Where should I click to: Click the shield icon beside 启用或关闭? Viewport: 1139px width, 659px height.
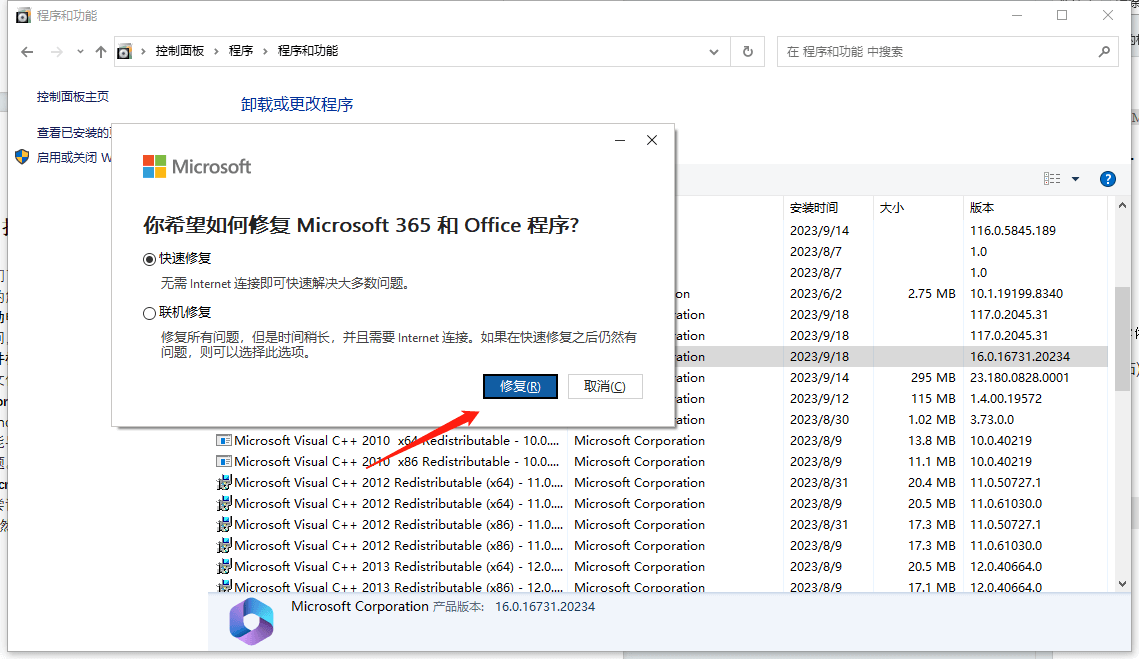point(22,157)
